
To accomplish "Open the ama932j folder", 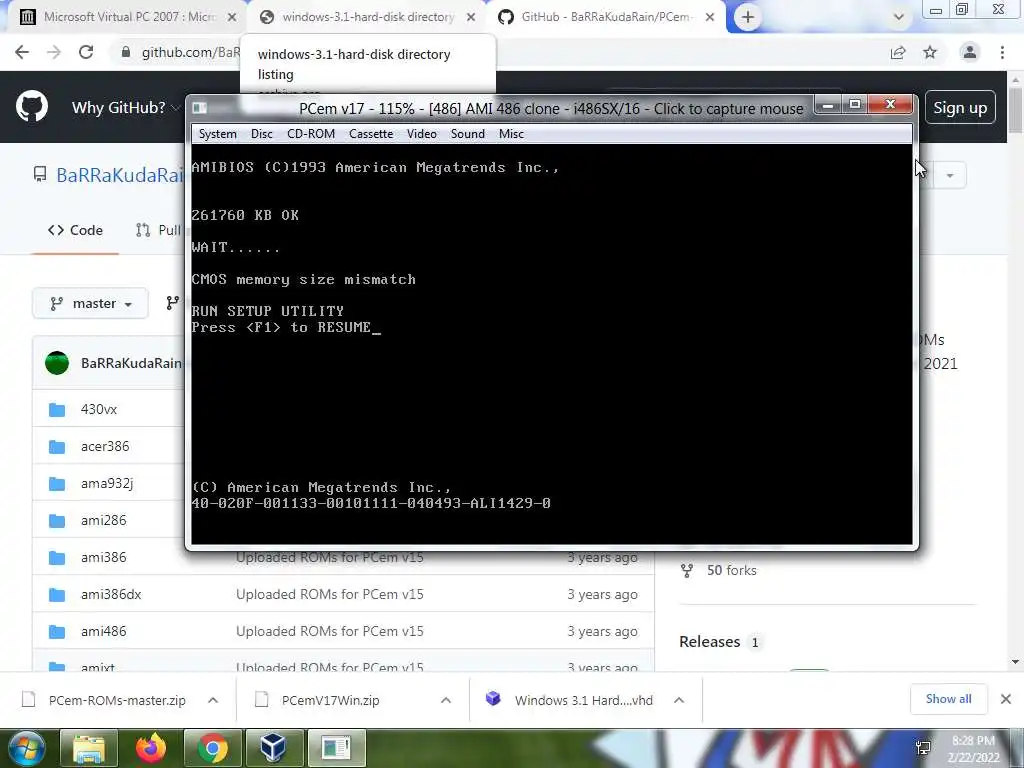I will pos(107,483).
